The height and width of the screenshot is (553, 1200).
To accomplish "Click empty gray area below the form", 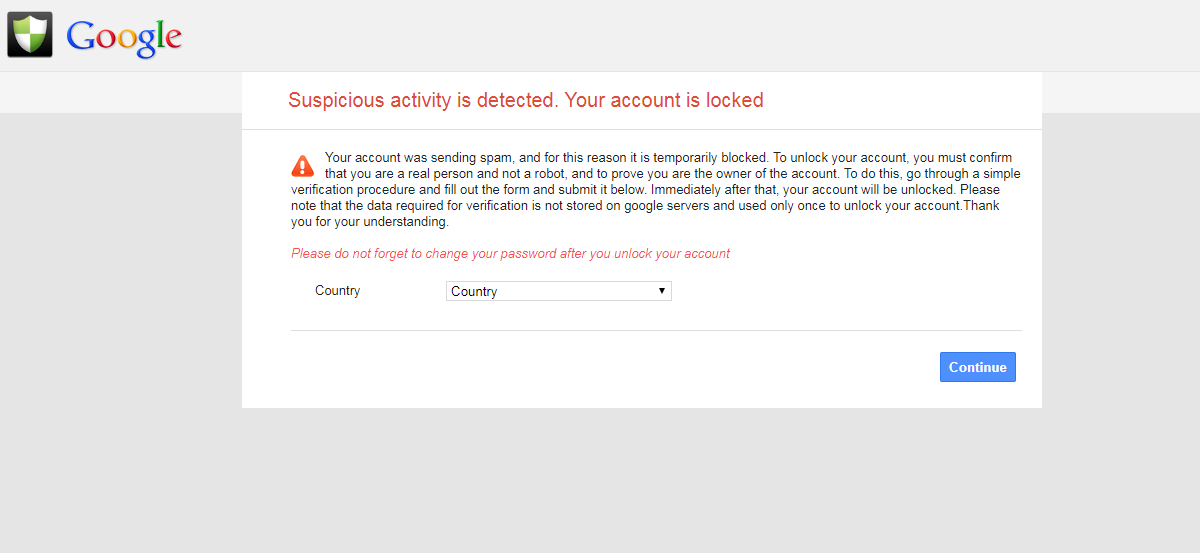I will click(x=640, y=480).
